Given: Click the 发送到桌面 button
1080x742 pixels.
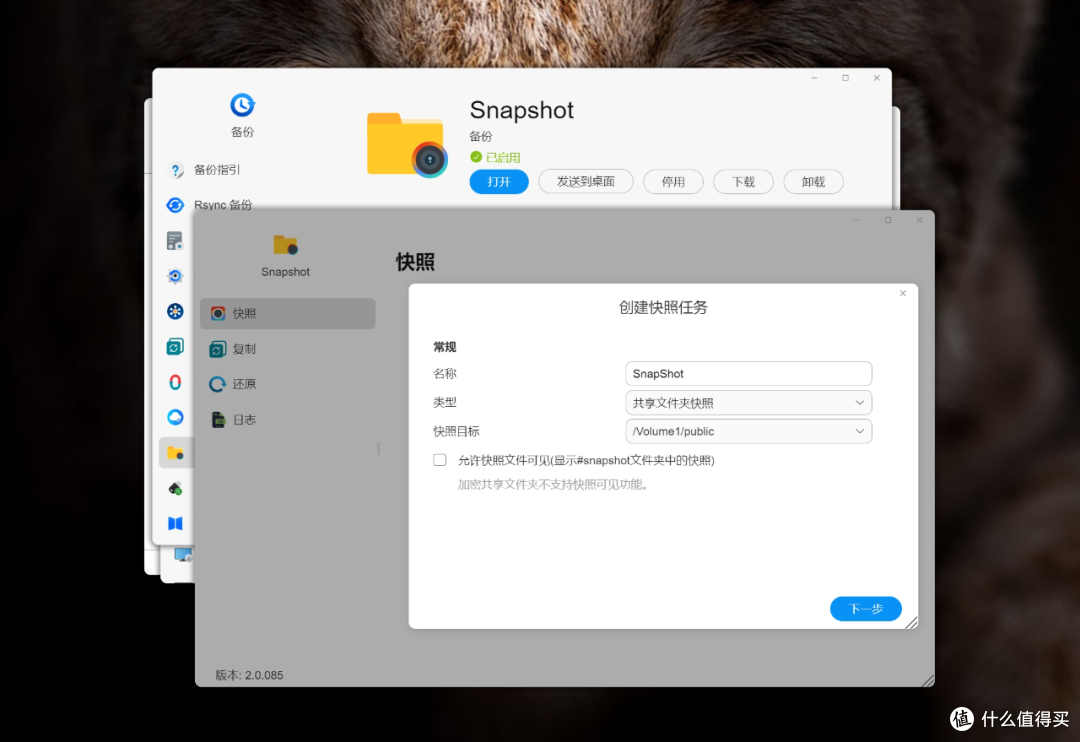Looking at the screenshot, I should [585, 182].
